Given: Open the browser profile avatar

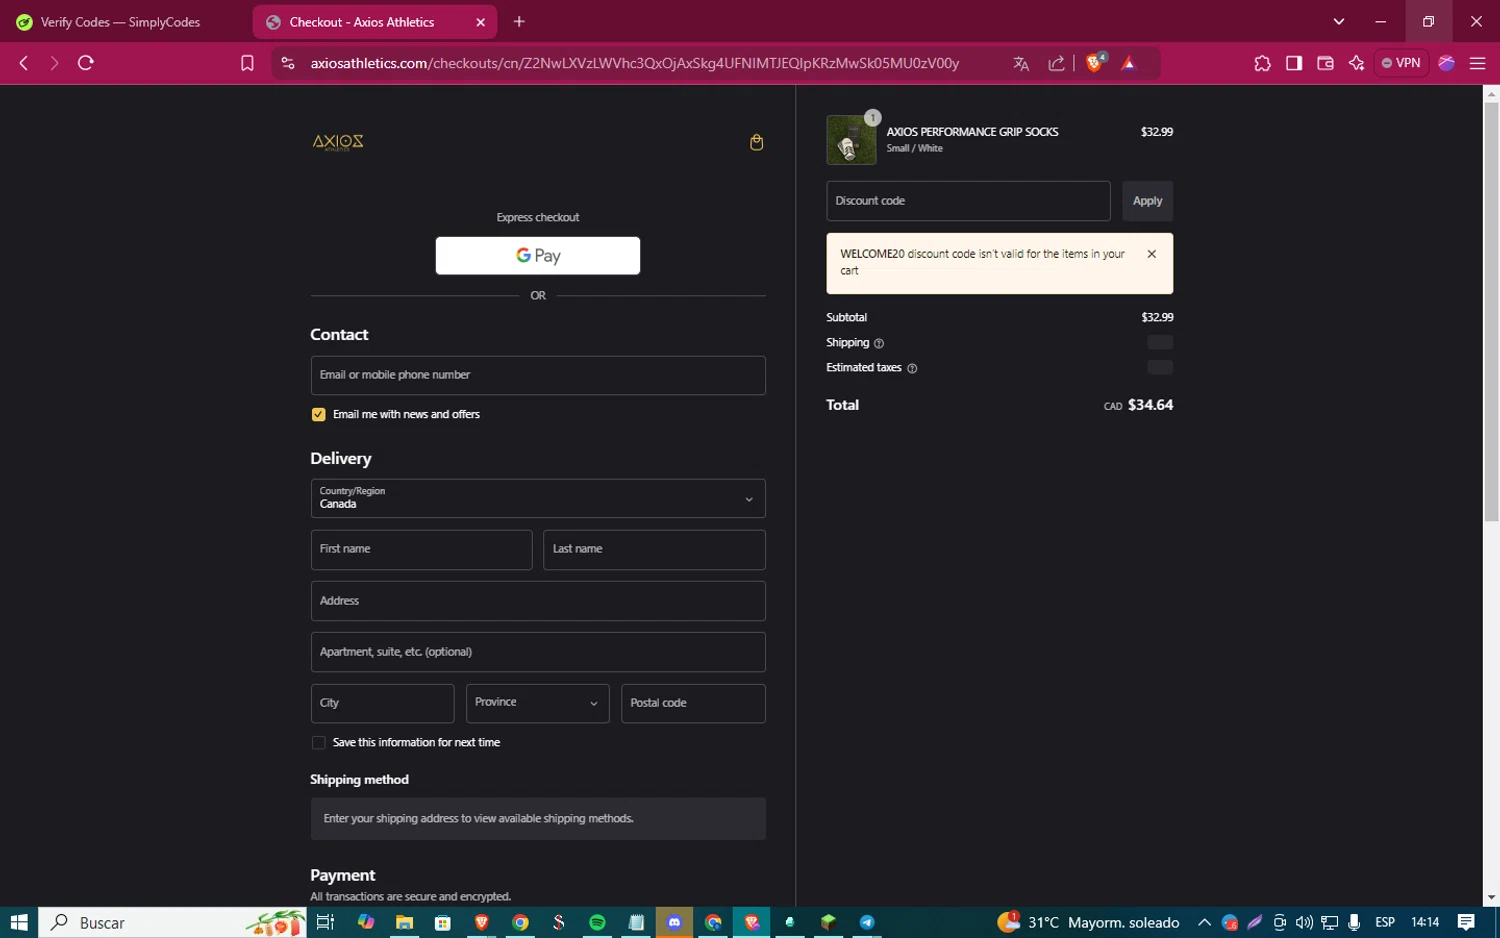Looking at the screenshot, I should (1446, 63).
